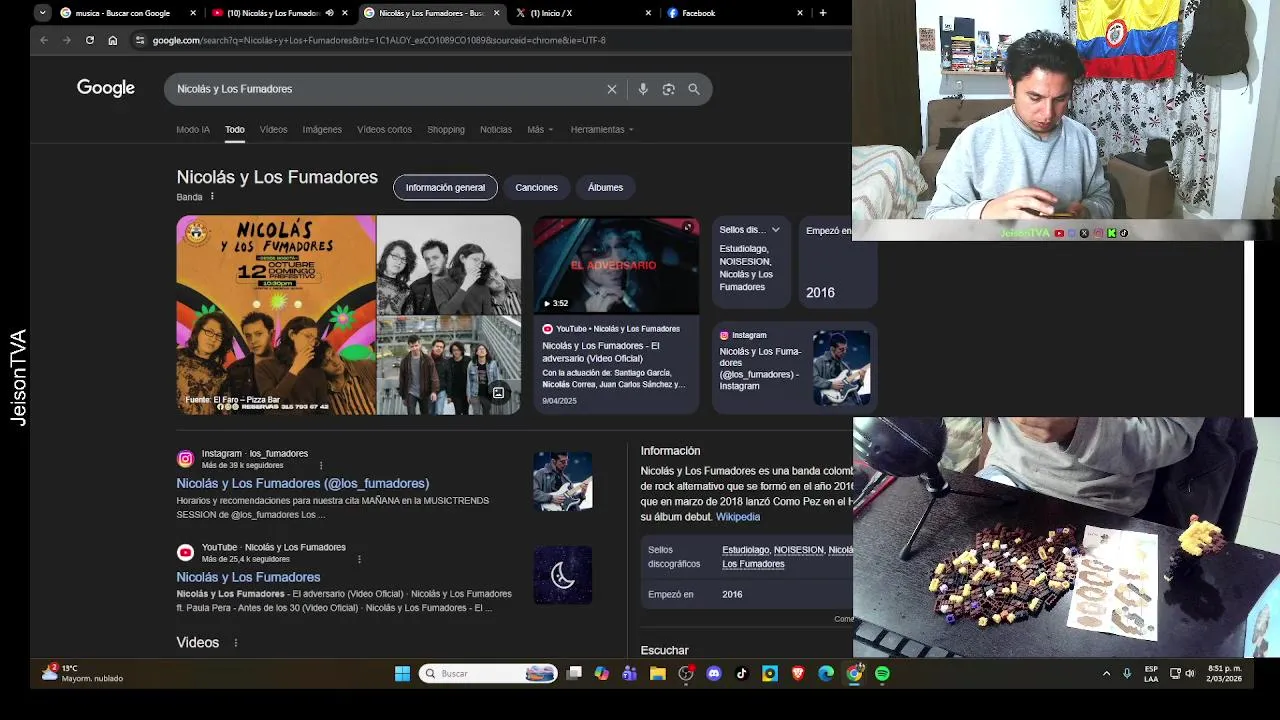Go to the Google homepage via logo
1280x720 pixels.
pyautogui.click(x=106, y=88)
